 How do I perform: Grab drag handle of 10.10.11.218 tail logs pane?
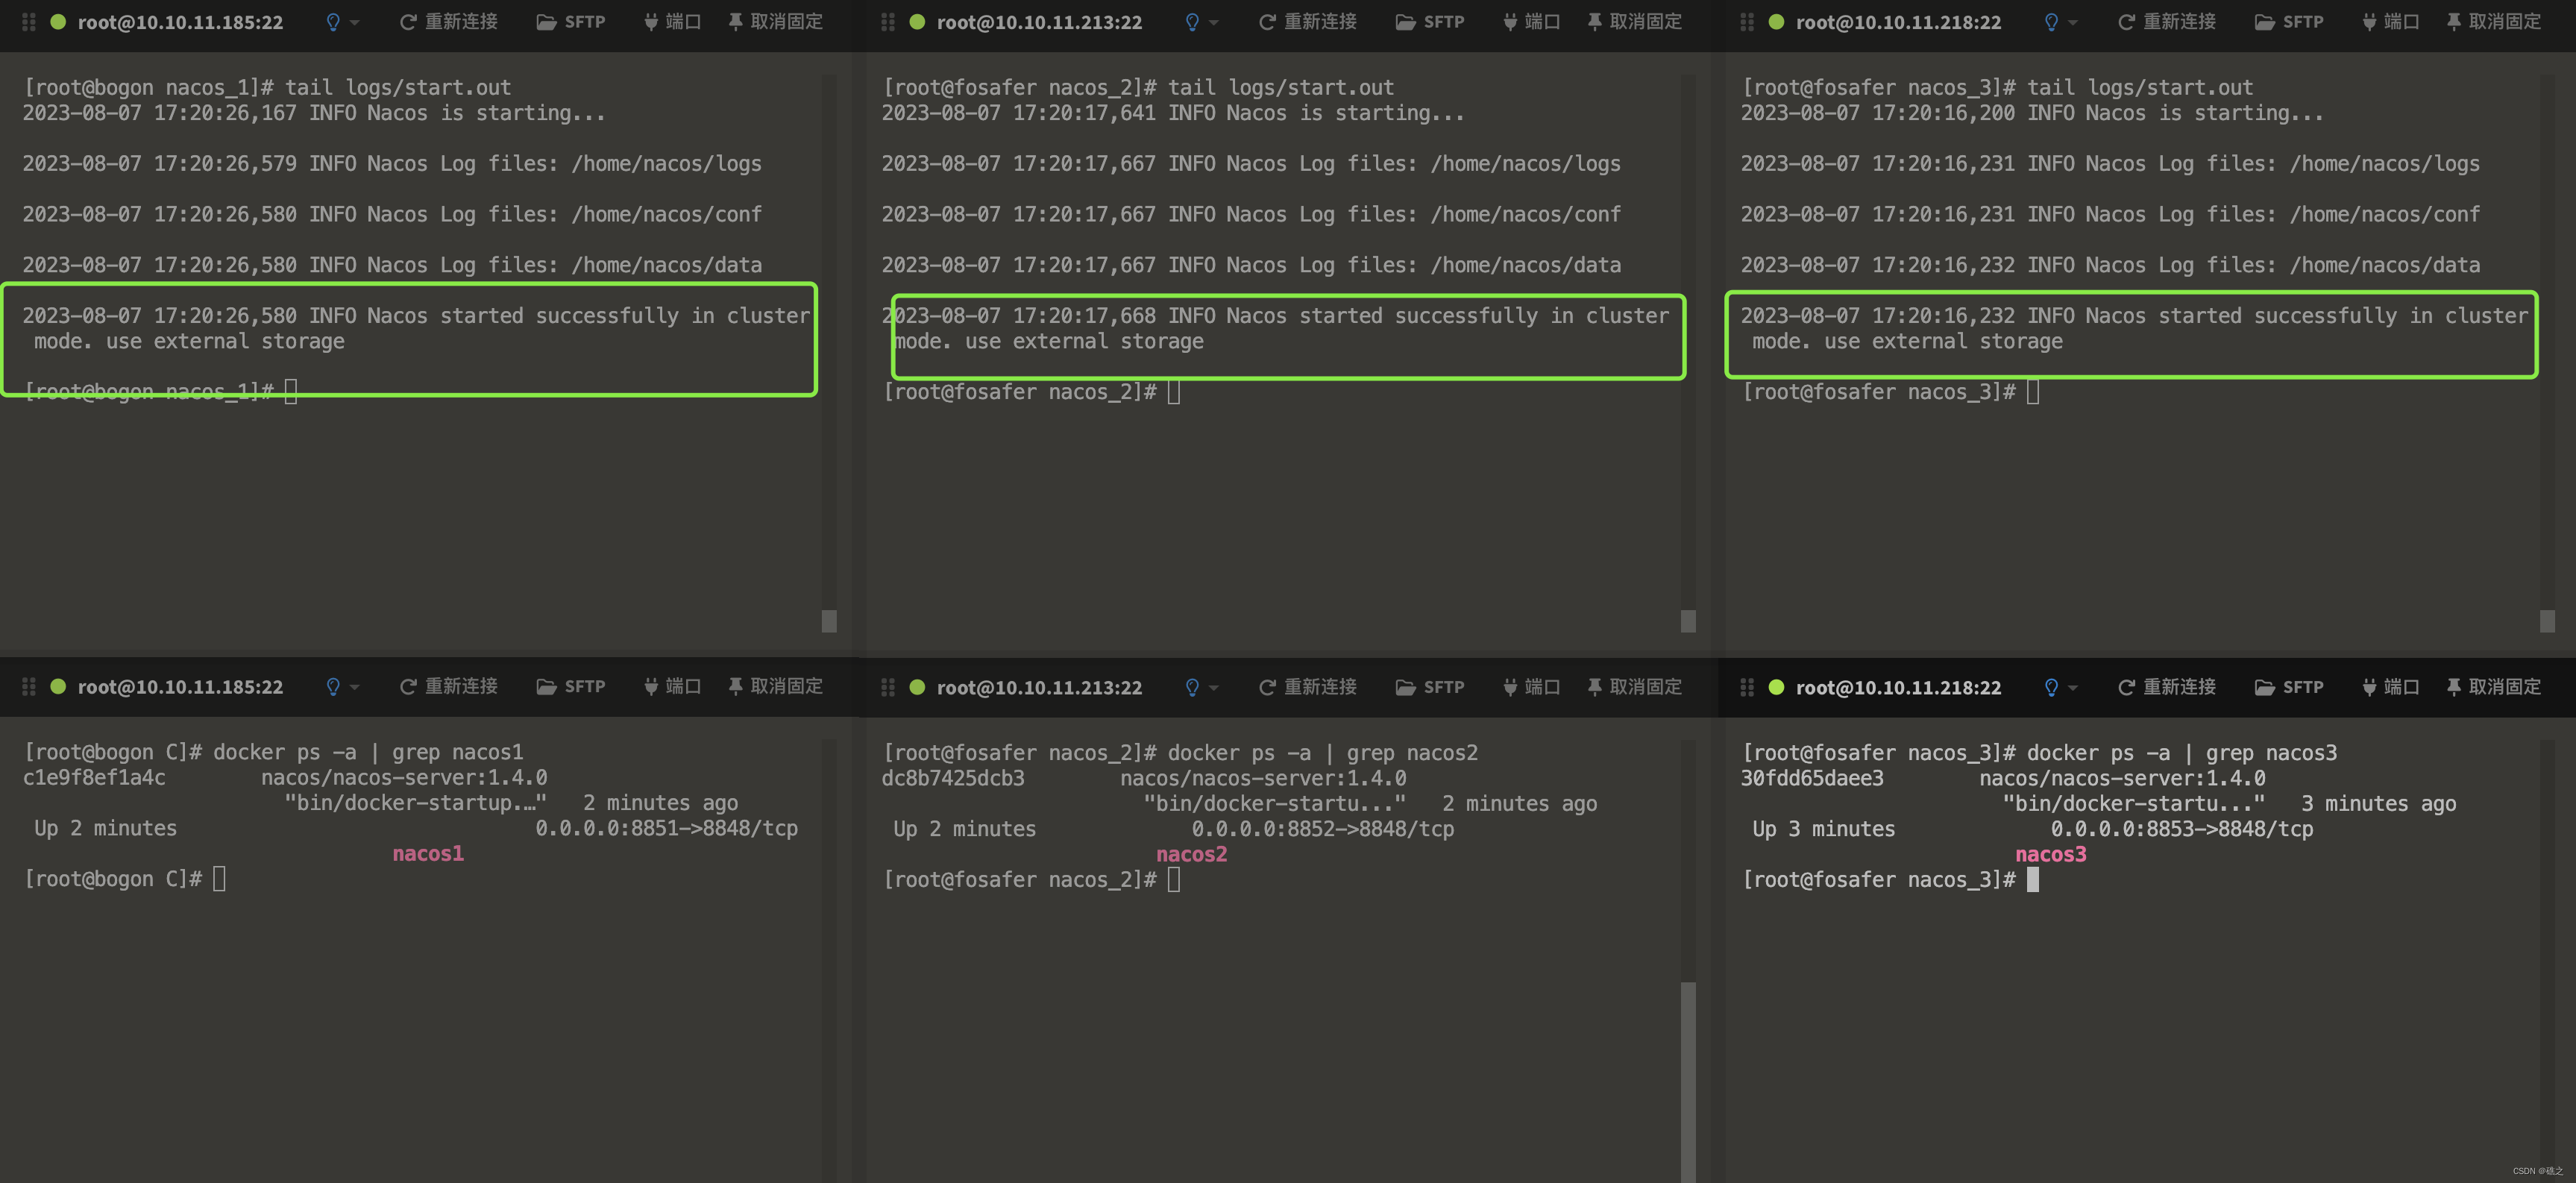point(1747,22)
